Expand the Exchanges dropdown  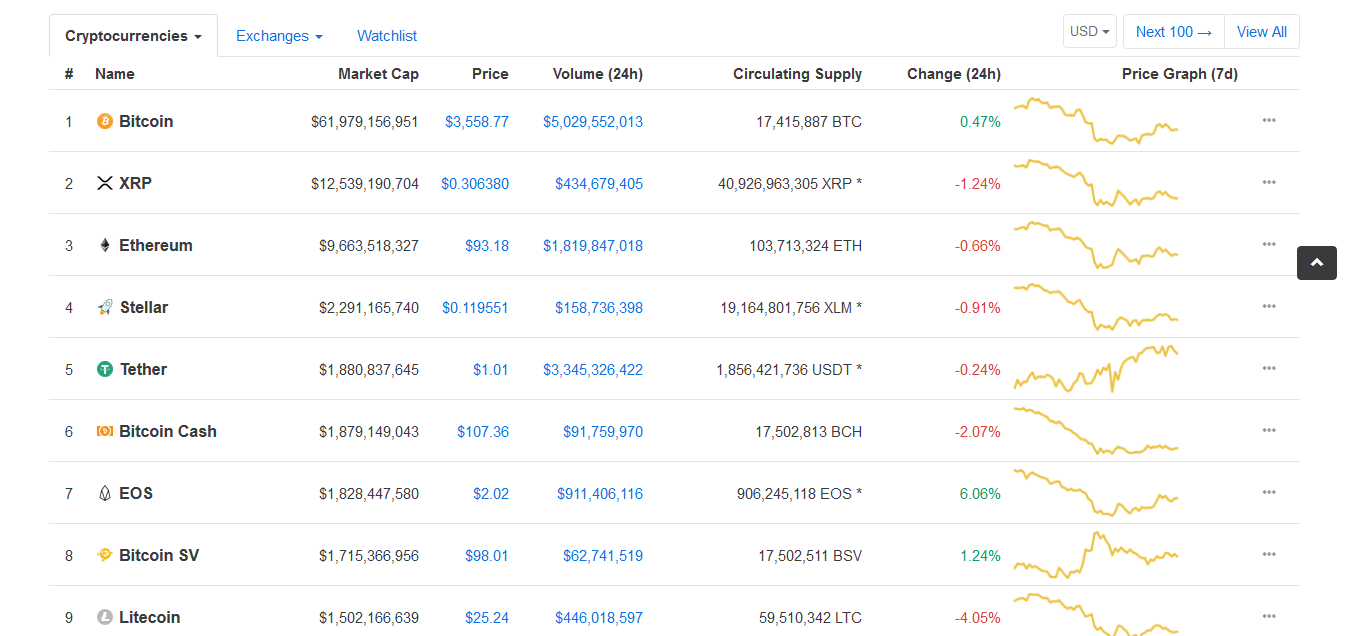[x=279, y=36]
